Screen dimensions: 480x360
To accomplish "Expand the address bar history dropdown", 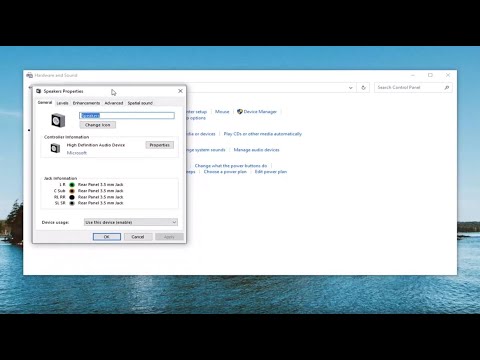I will [351, 88].
